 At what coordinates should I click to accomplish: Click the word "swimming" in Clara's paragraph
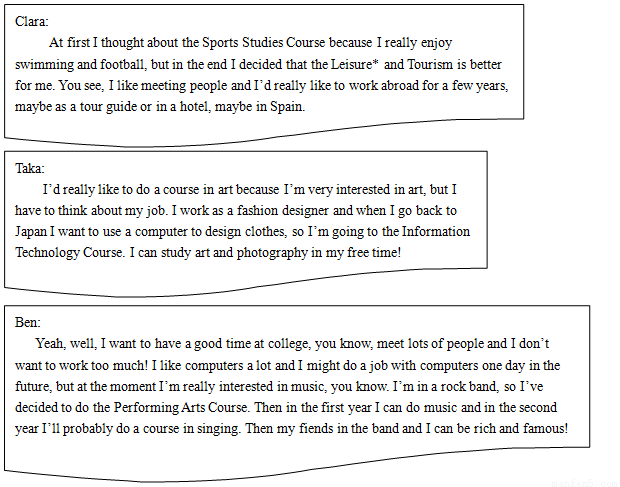44,64
